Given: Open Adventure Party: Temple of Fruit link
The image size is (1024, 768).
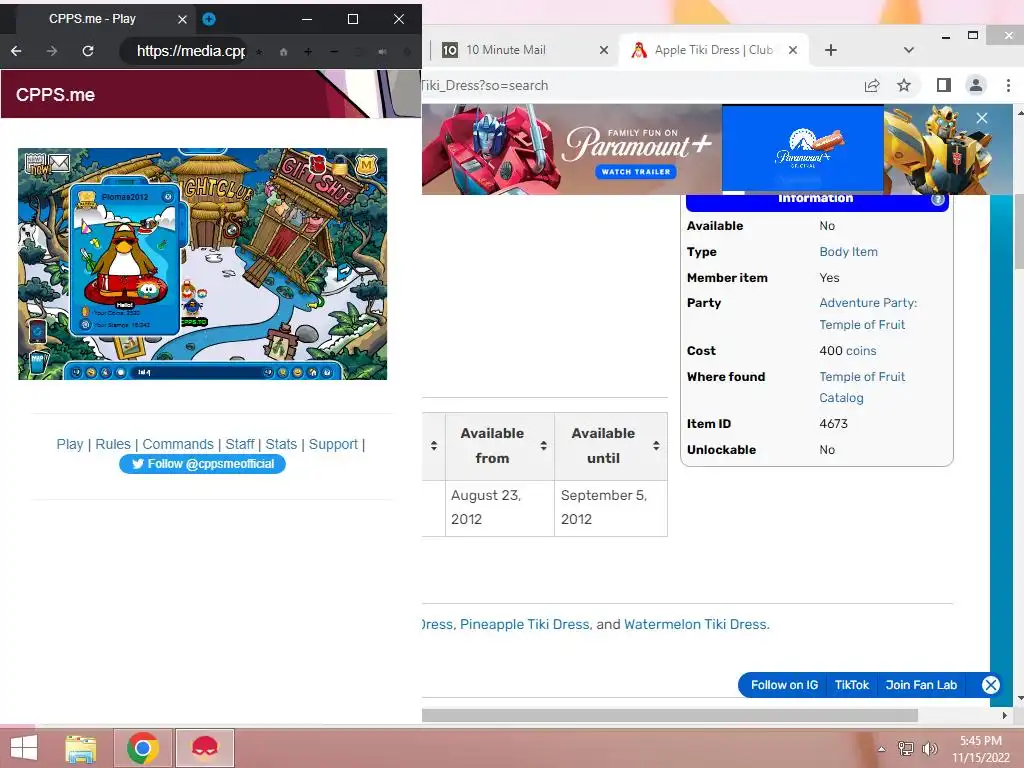Looking at the screenshot, I should 868,313.
